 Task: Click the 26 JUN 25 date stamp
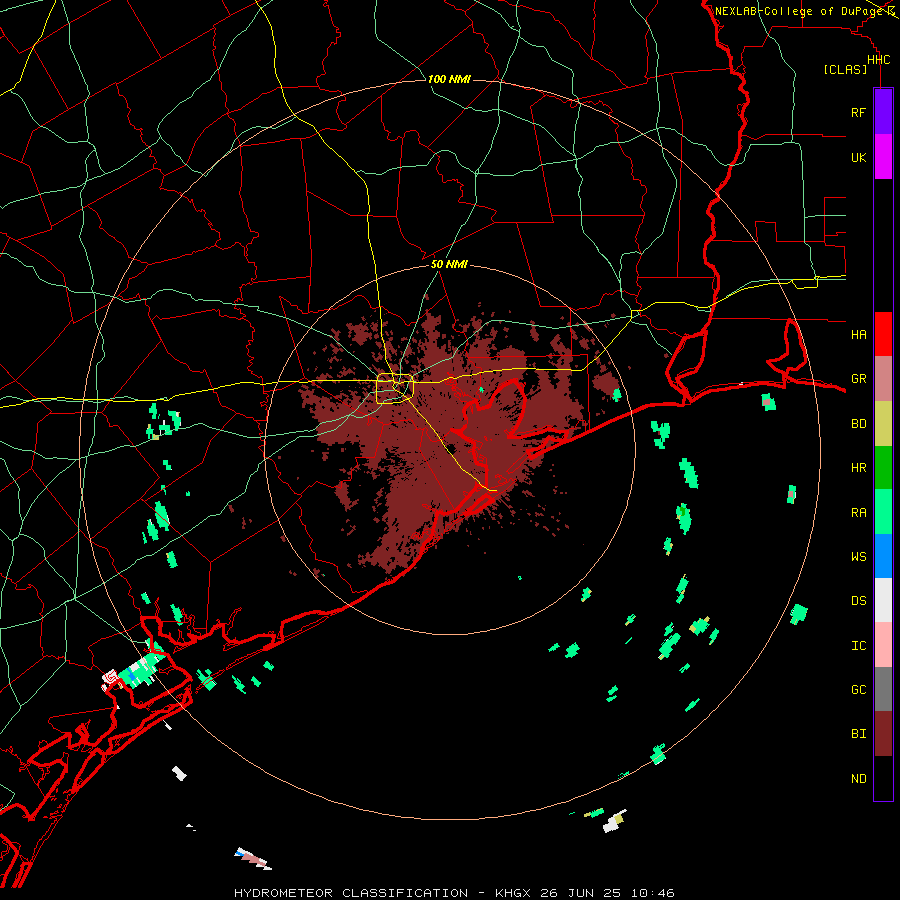(582, 893)
